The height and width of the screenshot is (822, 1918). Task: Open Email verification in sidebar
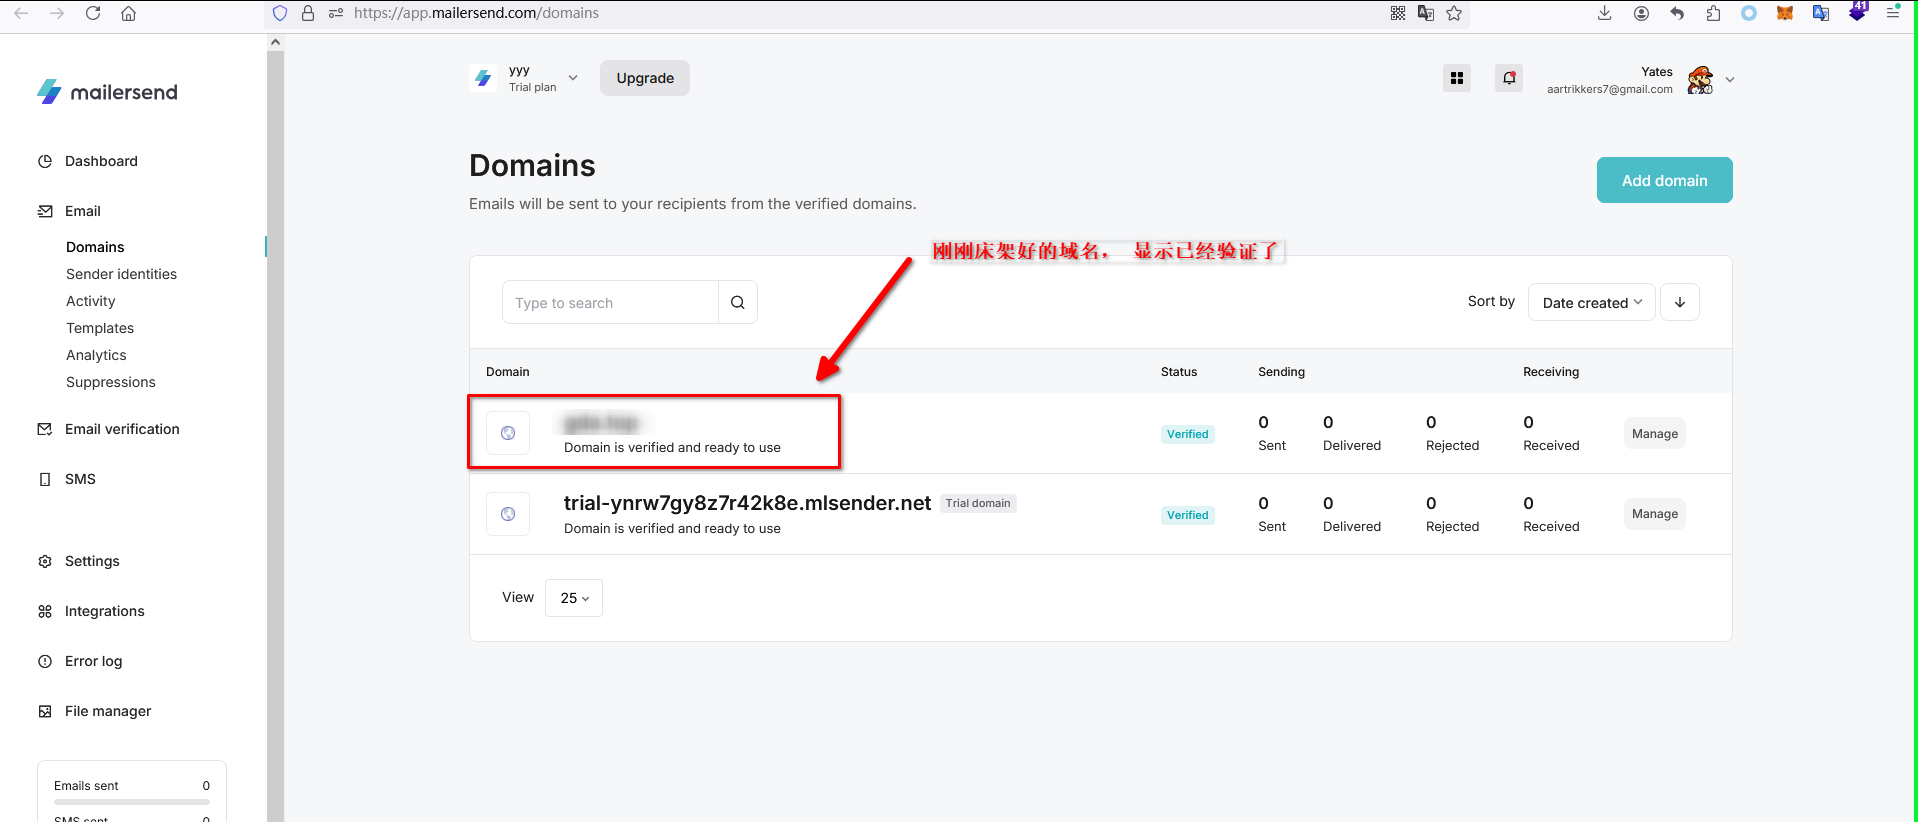tap(122, 429)
